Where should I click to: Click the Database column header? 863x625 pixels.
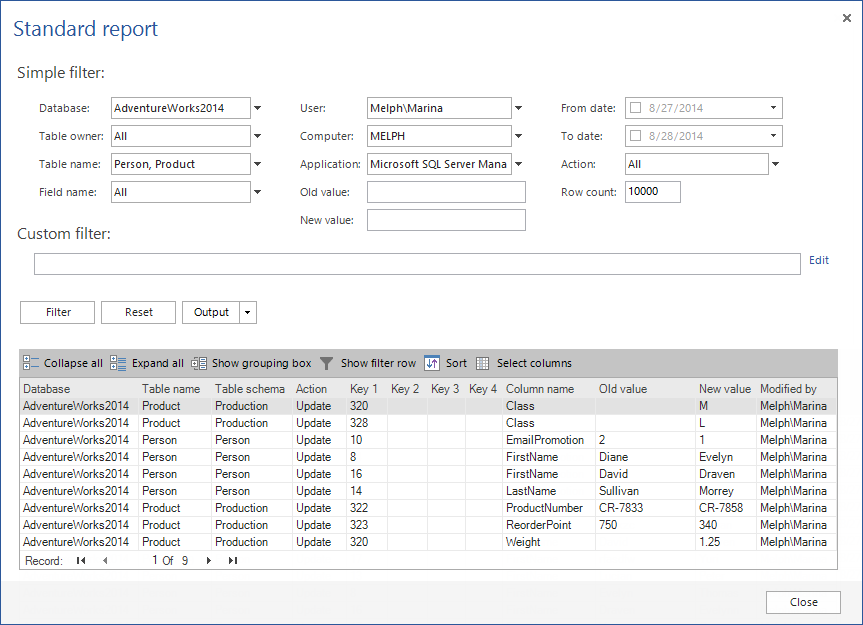pyautogui.click(x=79, y=389)
